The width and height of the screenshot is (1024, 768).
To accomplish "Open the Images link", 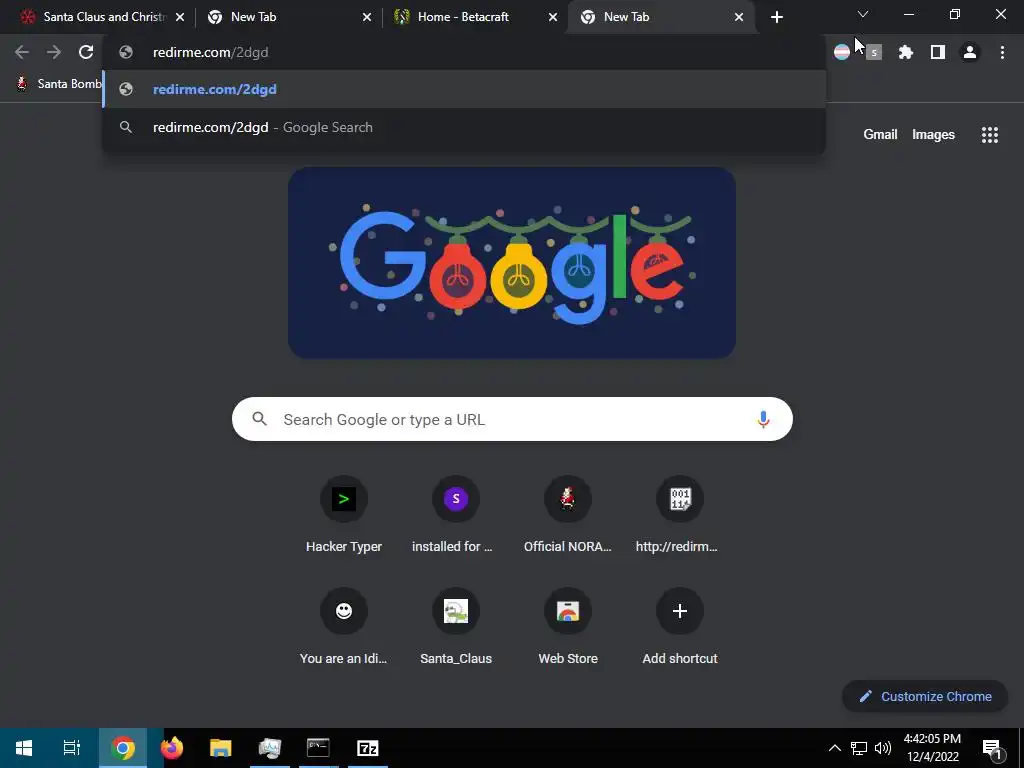I will point(933,135).
